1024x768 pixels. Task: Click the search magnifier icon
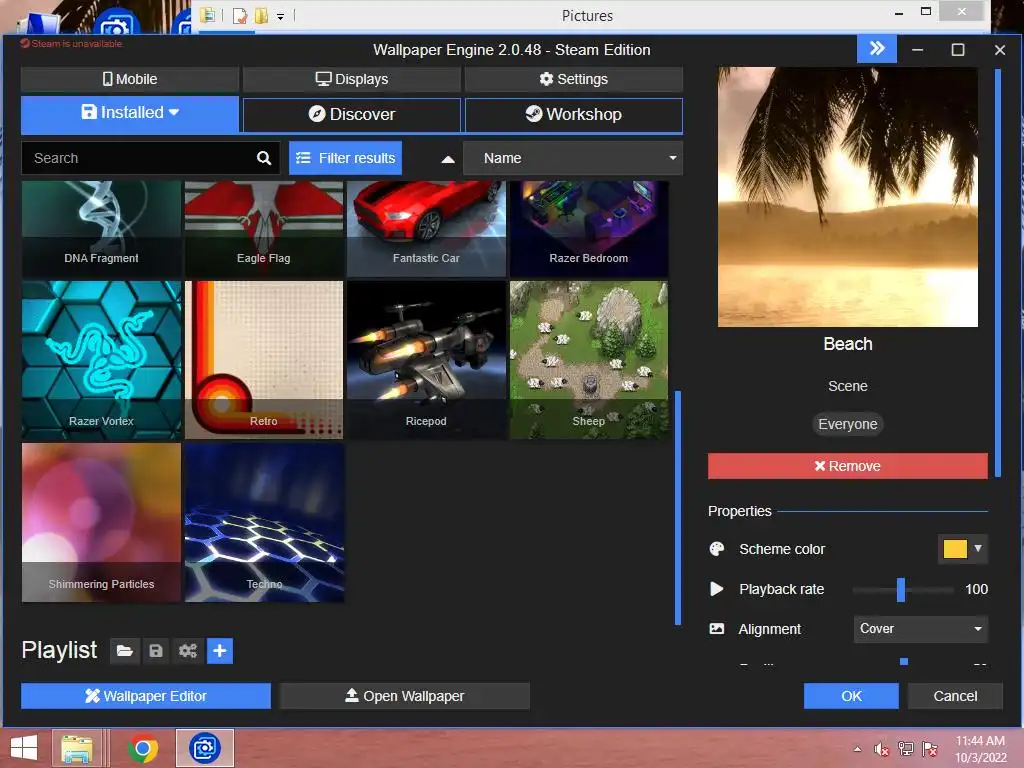pyautogui.click(x=264, y=158)
